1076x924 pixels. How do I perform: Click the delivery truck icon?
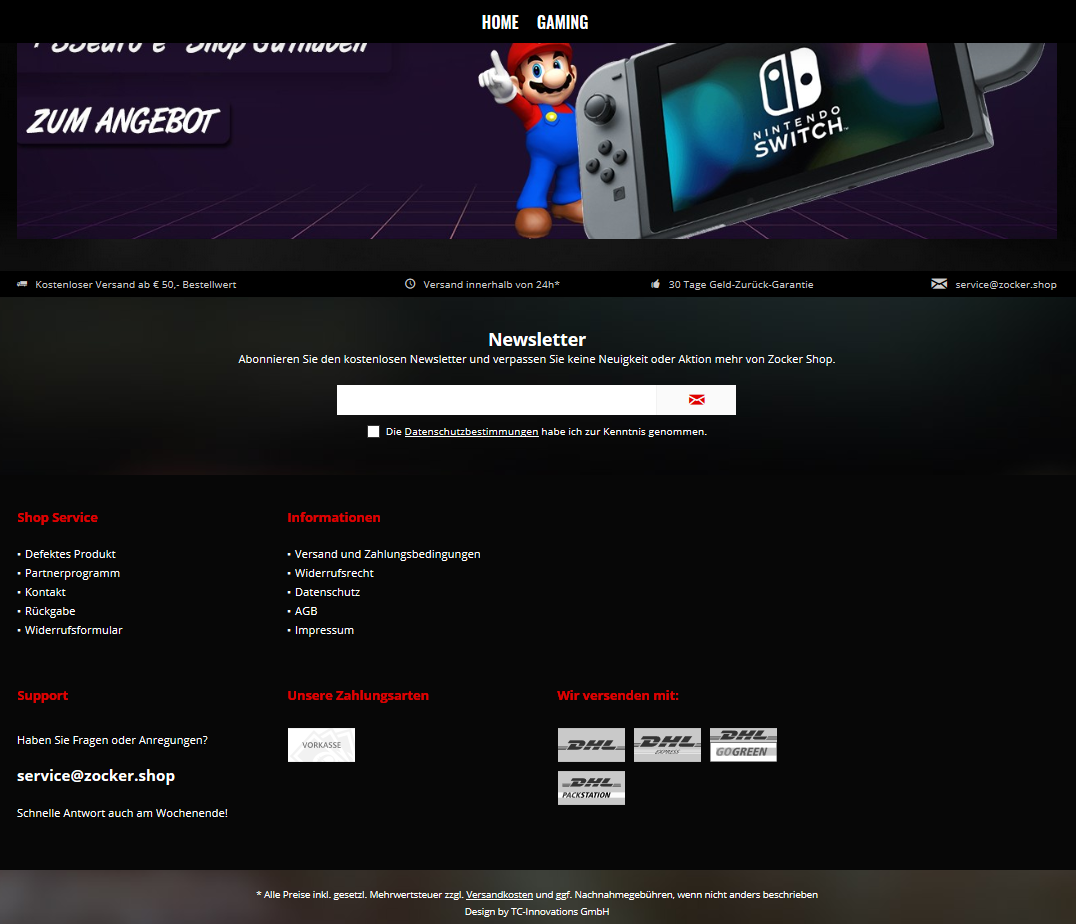coord(22,284)
